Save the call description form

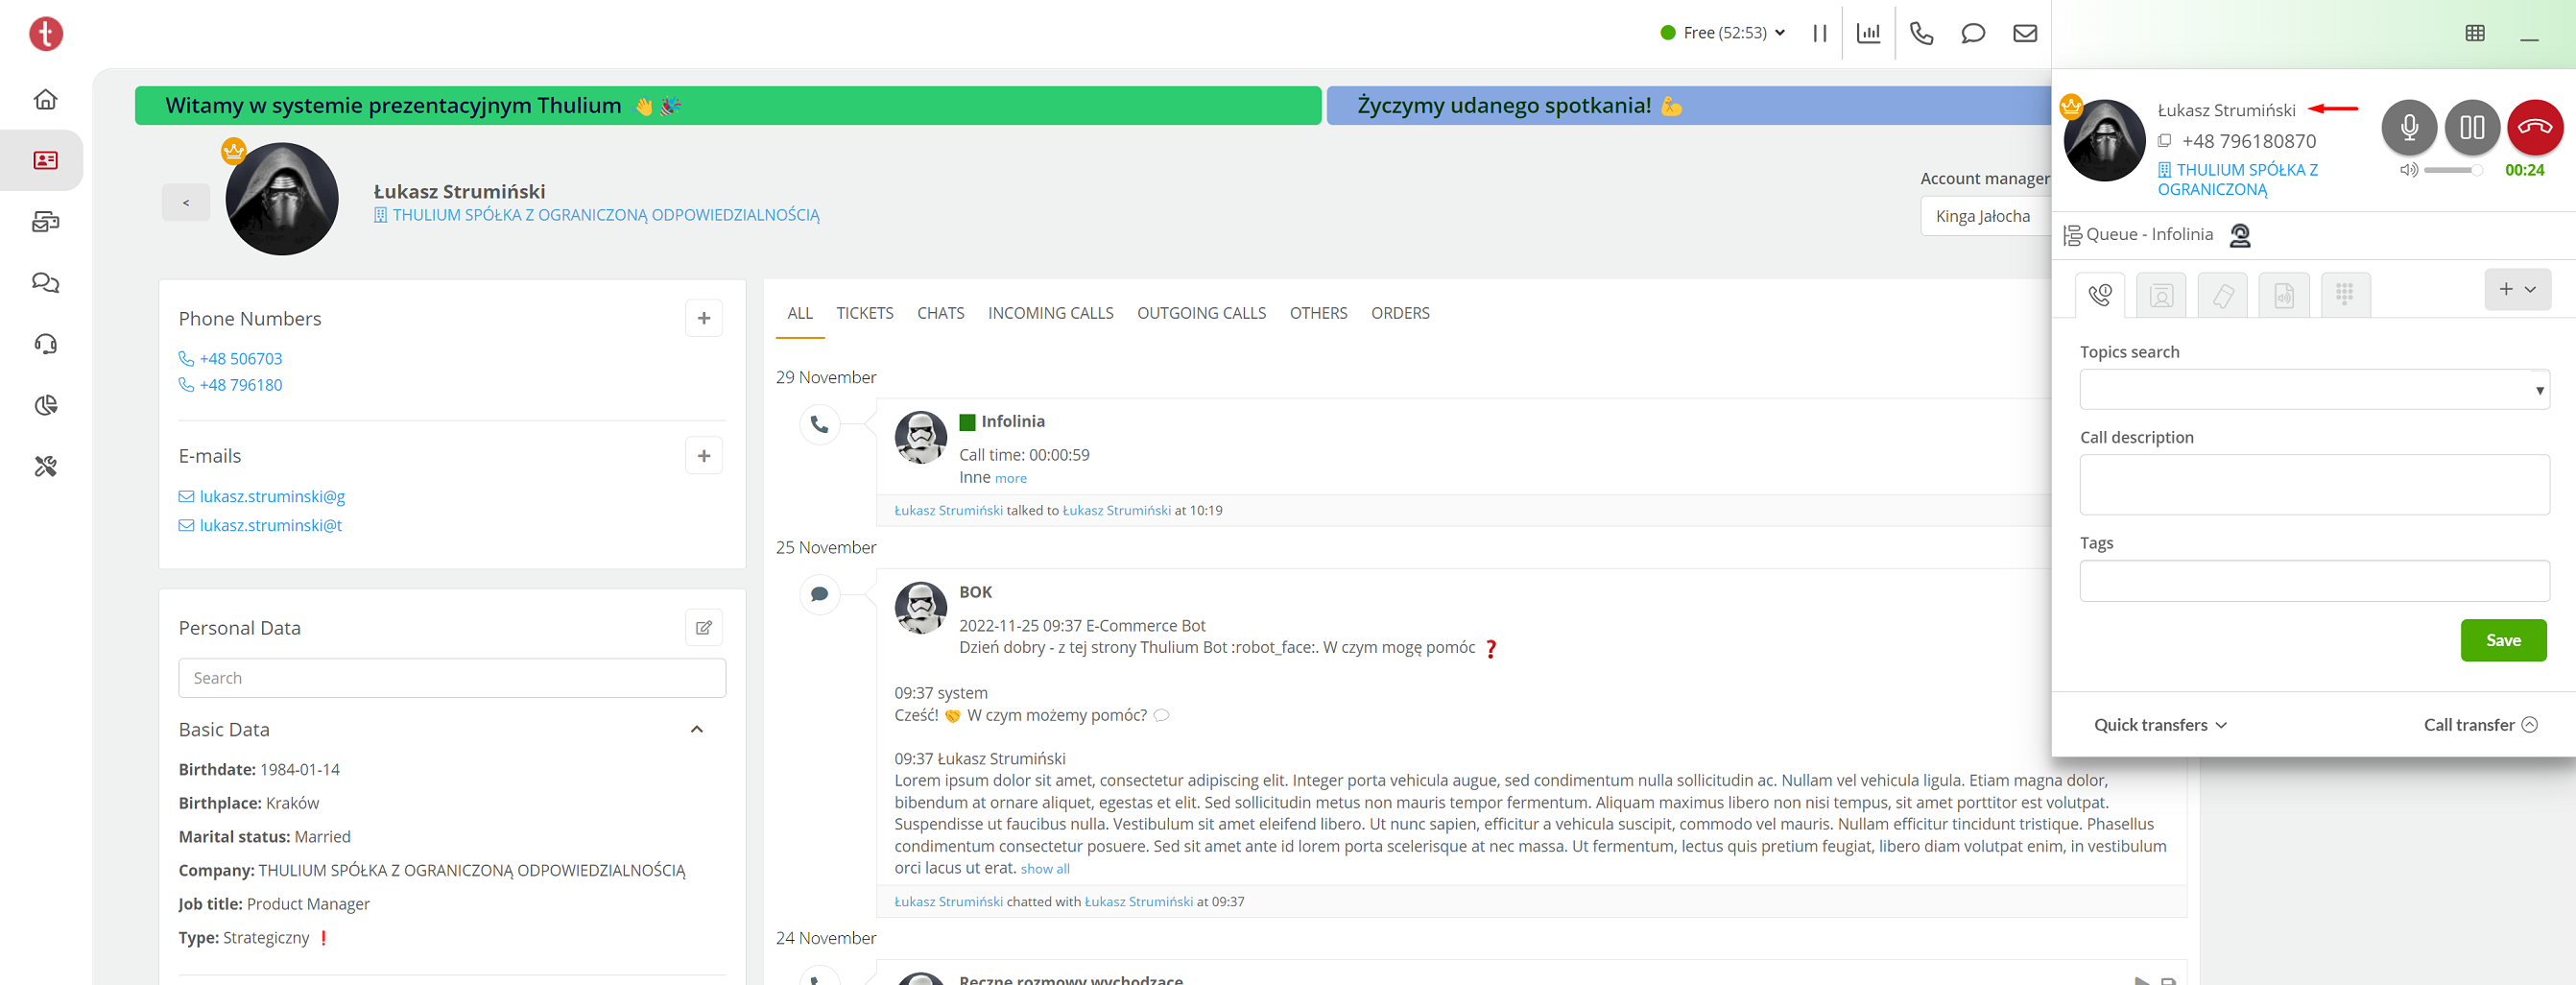(x=2503, y=641)
